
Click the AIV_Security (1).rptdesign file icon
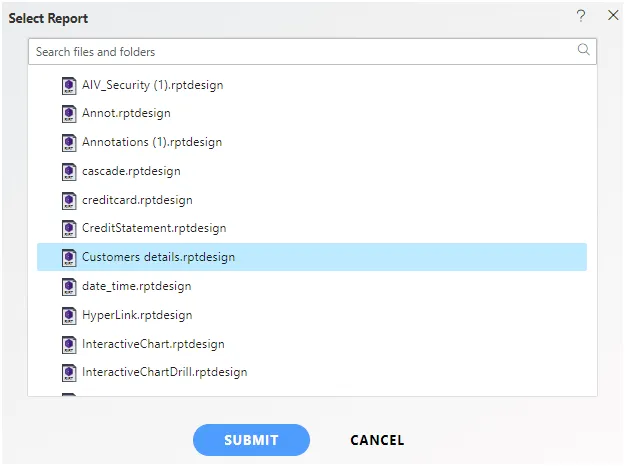69,86
